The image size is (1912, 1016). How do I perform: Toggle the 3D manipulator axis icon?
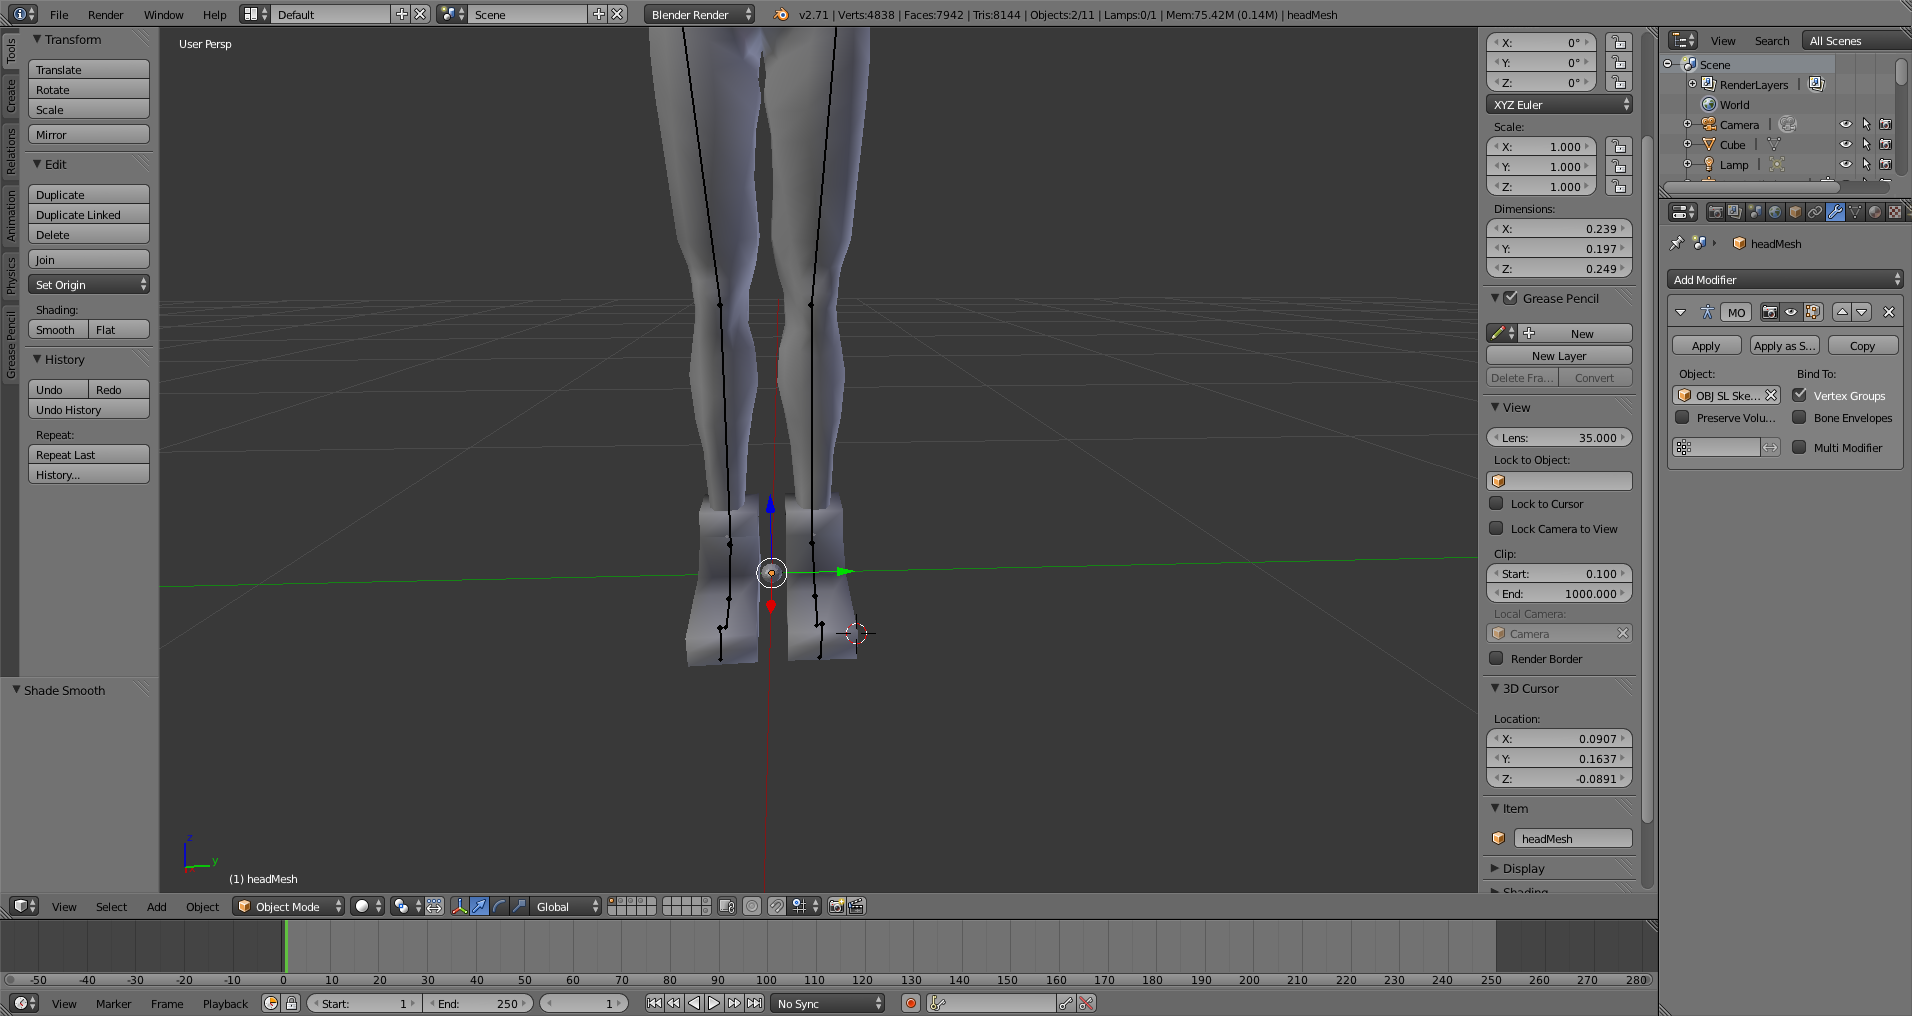459,906
